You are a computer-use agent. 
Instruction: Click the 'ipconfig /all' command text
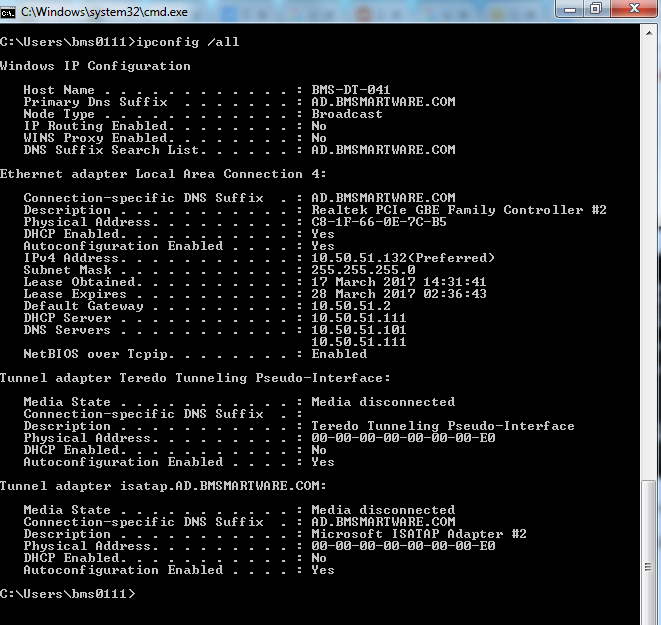(x=188, y=42)
